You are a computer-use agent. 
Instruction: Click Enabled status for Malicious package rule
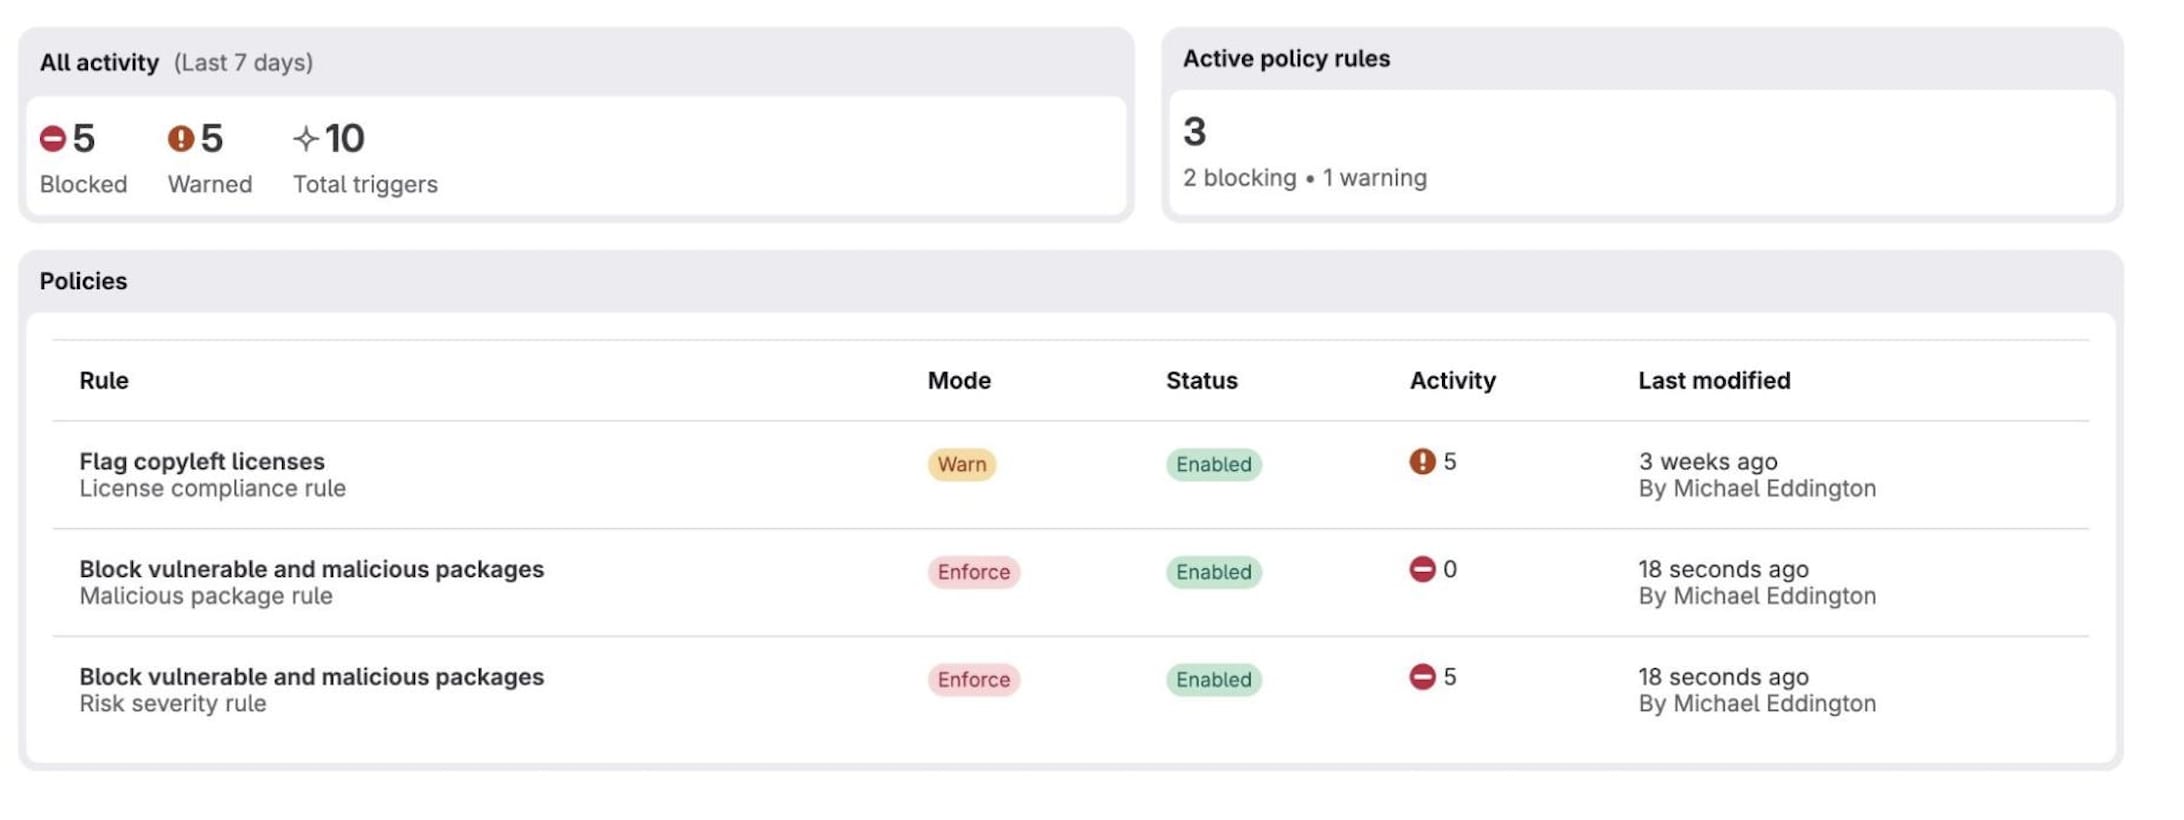coord(1213,572)
